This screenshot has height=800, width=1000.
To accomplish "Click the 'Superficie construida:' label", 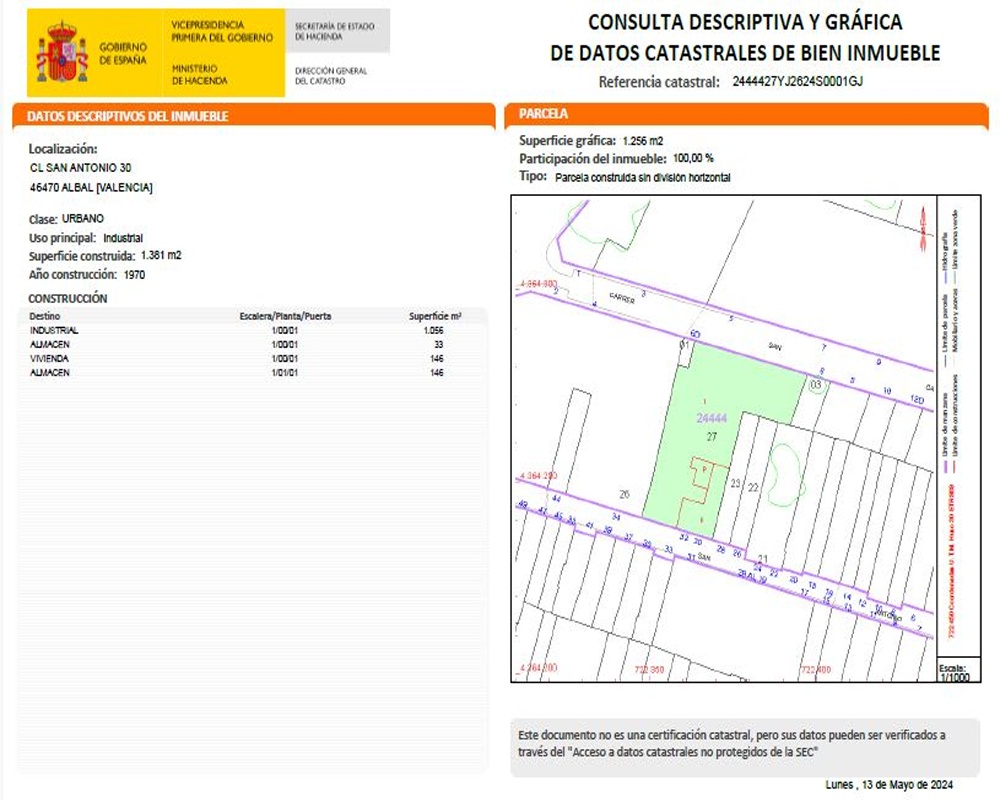I will tap(82, 256).
